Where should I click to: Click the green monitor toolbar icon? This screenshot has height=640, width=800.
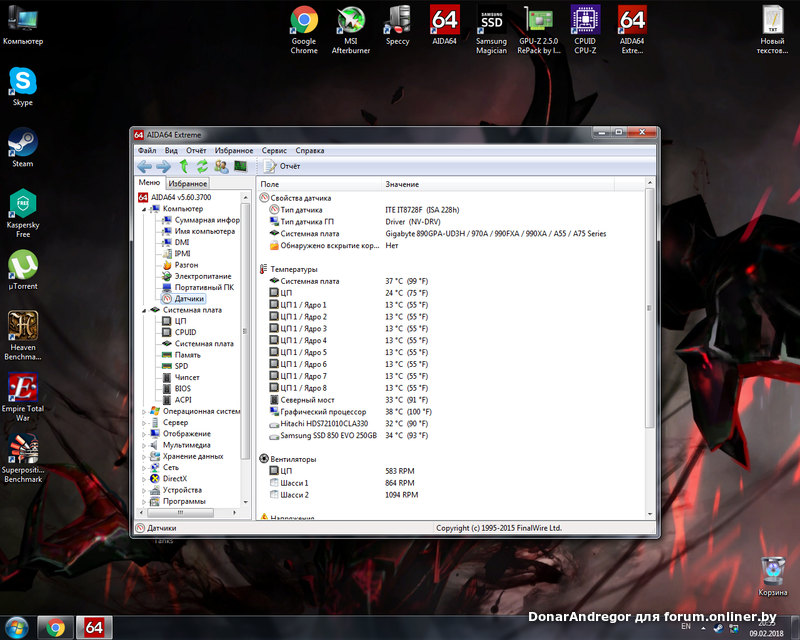[240, 166]
